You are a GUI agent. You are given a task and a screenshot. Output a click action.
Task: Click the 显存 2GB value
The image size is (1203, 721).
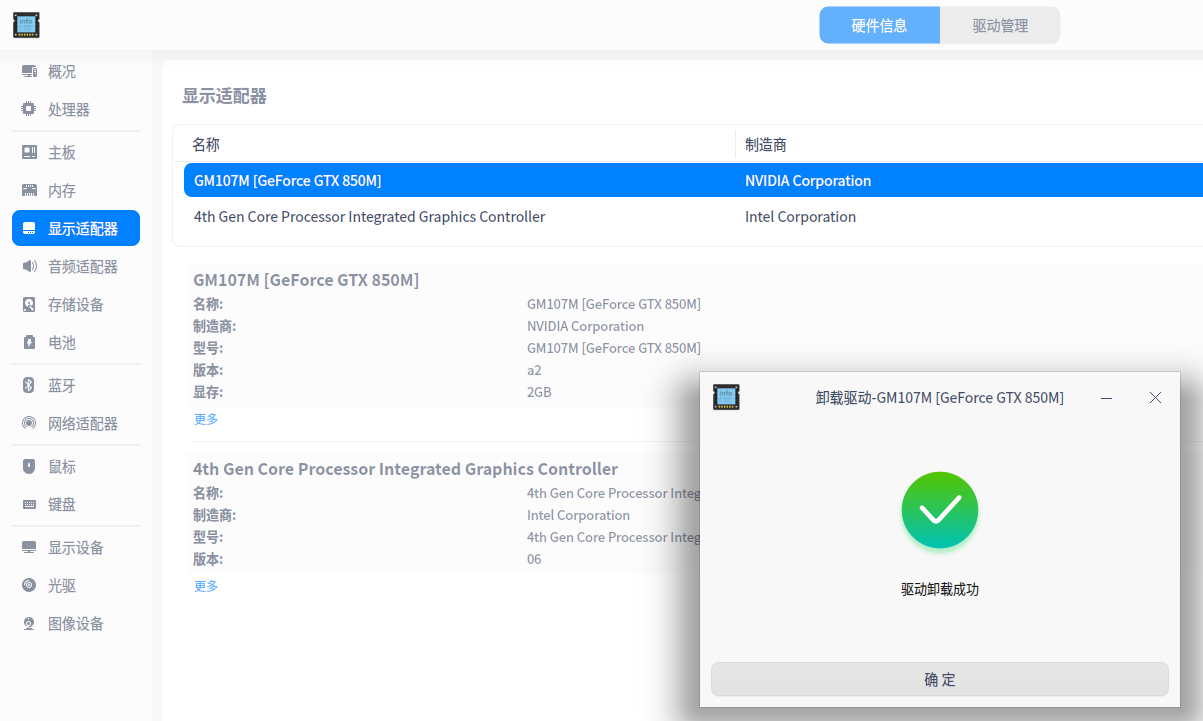[539, 392]
